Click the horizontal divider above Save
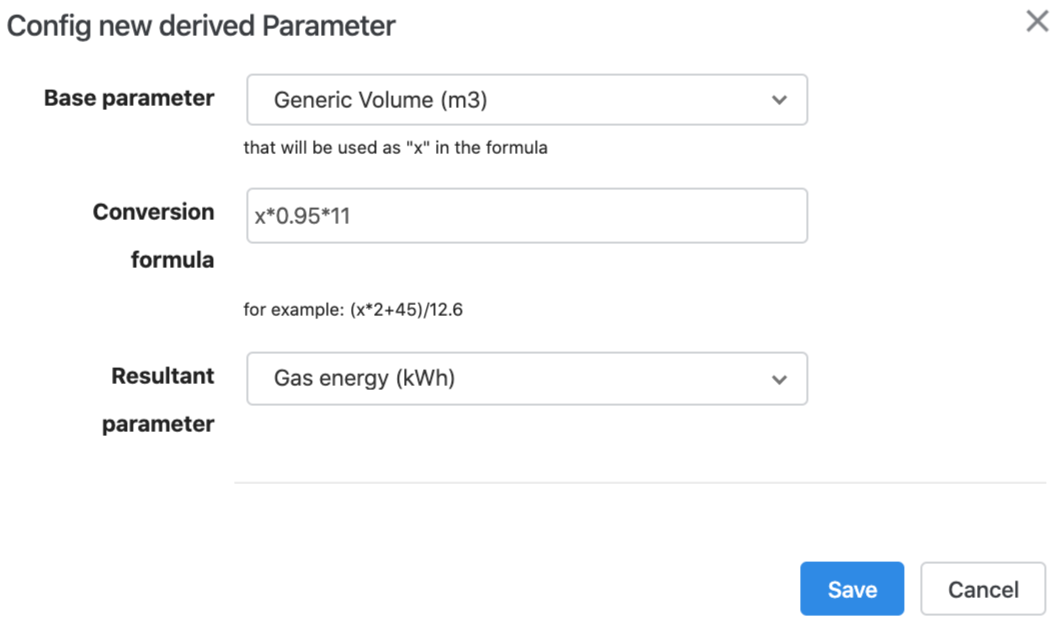Screen dimensions: 1052x622 640,482
